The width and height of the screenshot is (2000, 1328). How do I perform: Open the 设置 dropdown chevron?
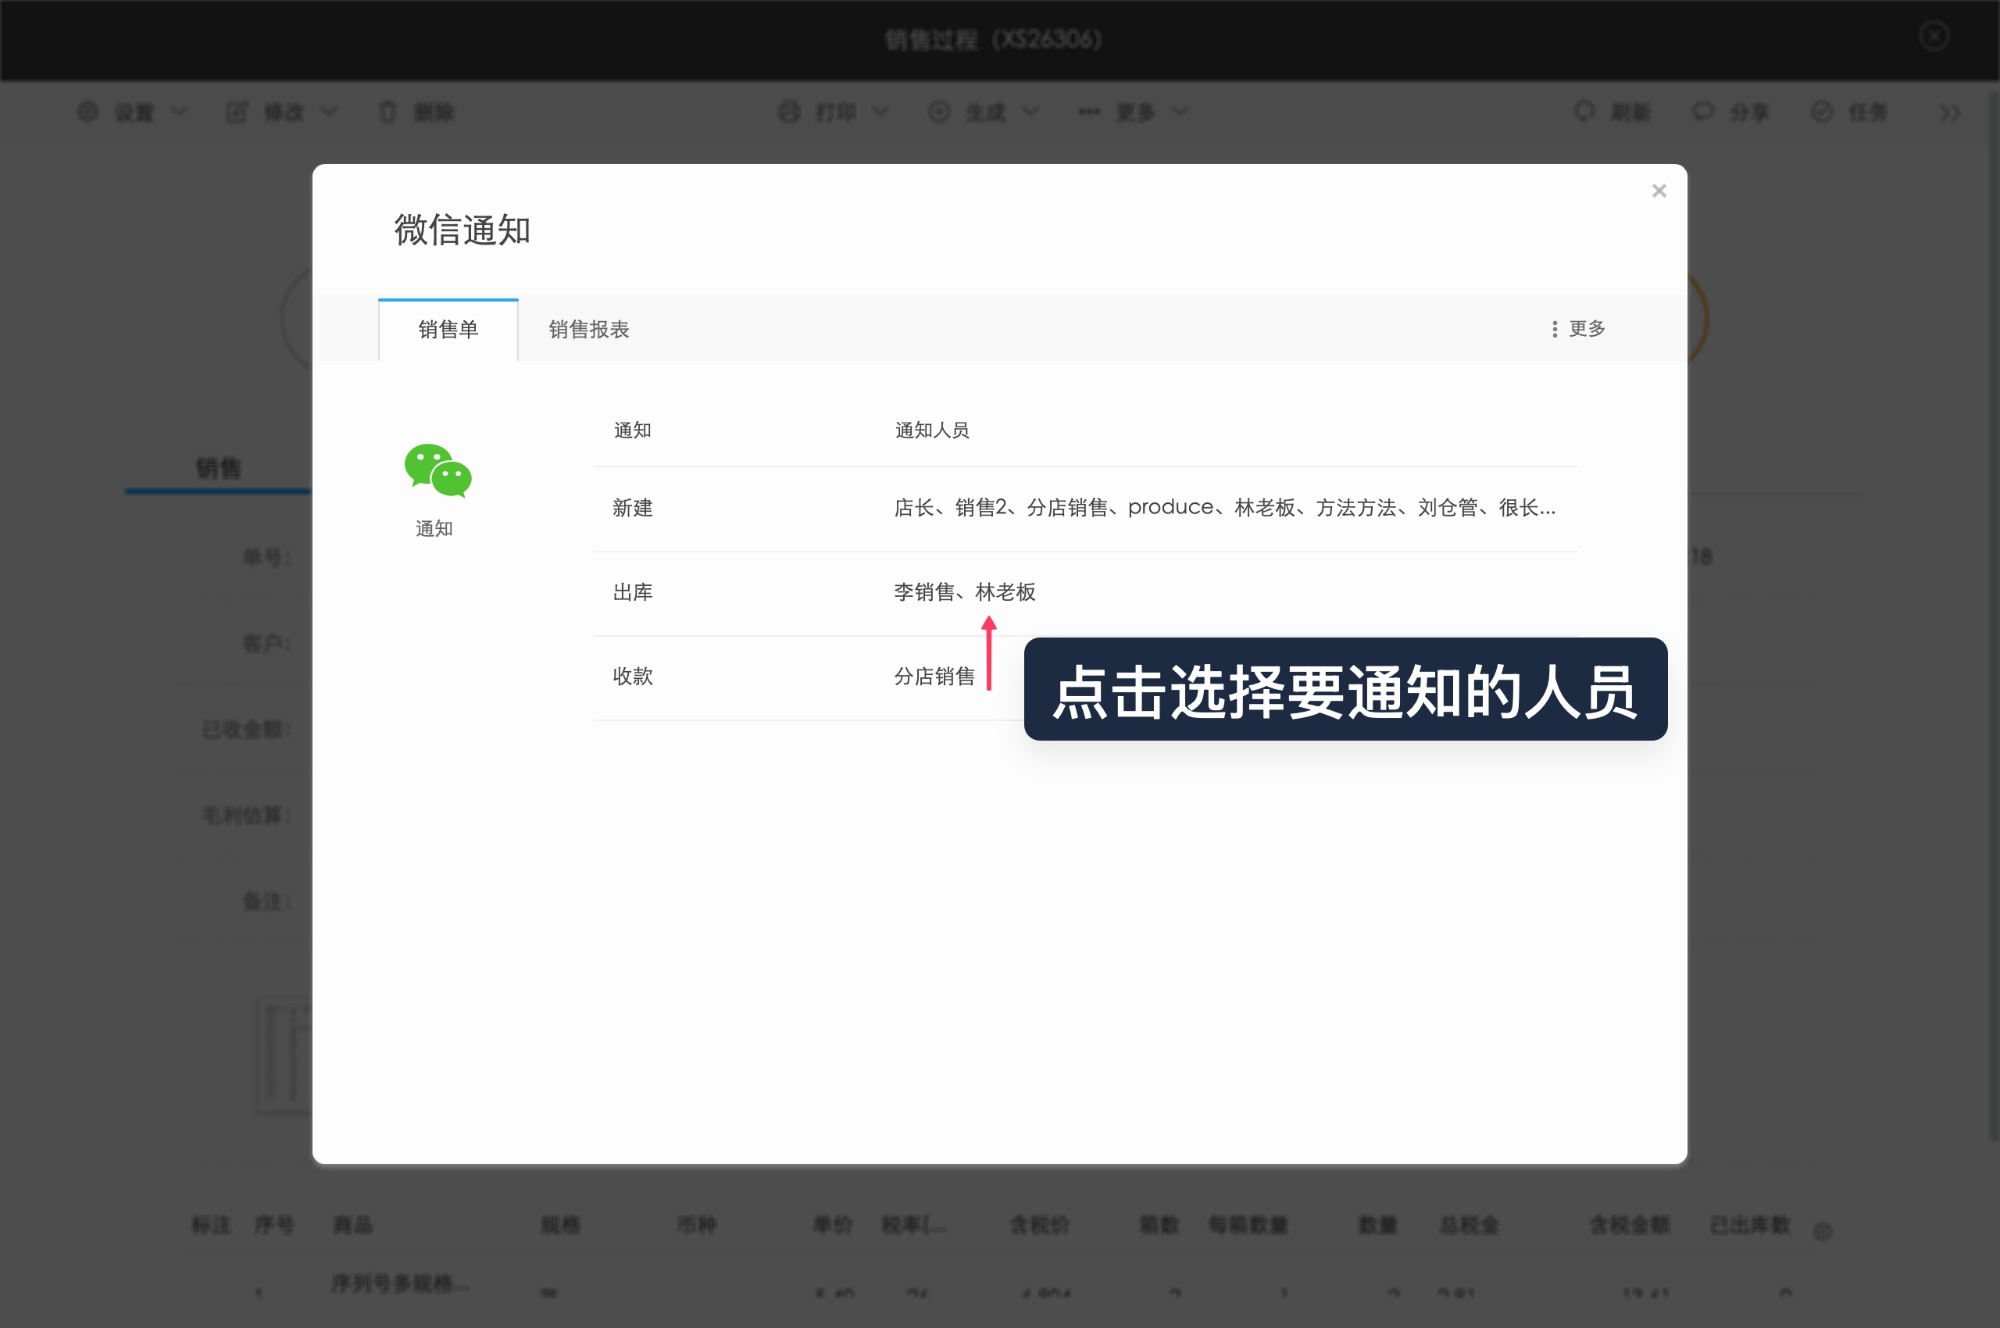point(178,112)
